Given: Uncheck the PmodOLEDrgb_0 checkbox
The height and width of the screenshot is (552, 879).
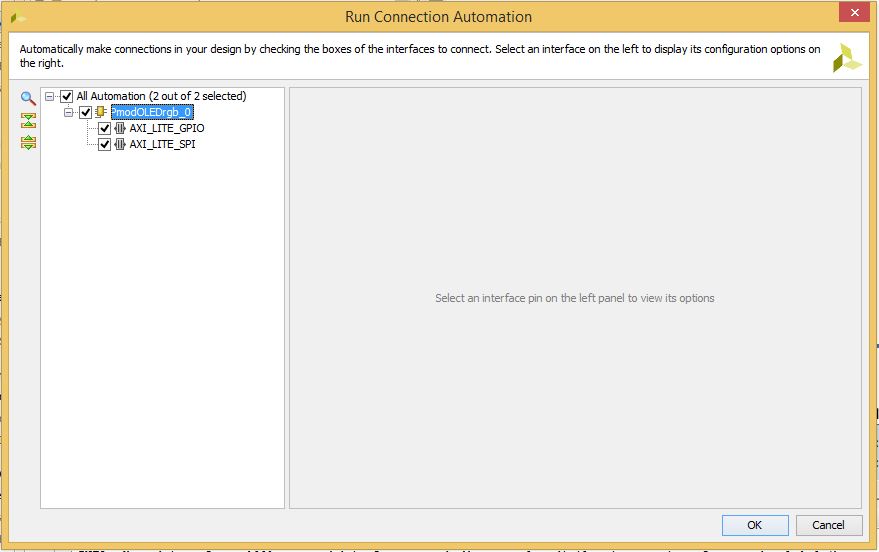Looking at the screenshot, I should tap(85, 113).
